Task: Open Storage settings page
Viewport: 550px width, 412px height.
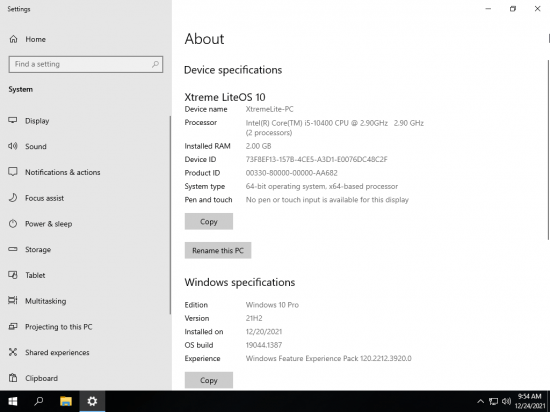Action: pyautogui.click(x=85, y=249)
